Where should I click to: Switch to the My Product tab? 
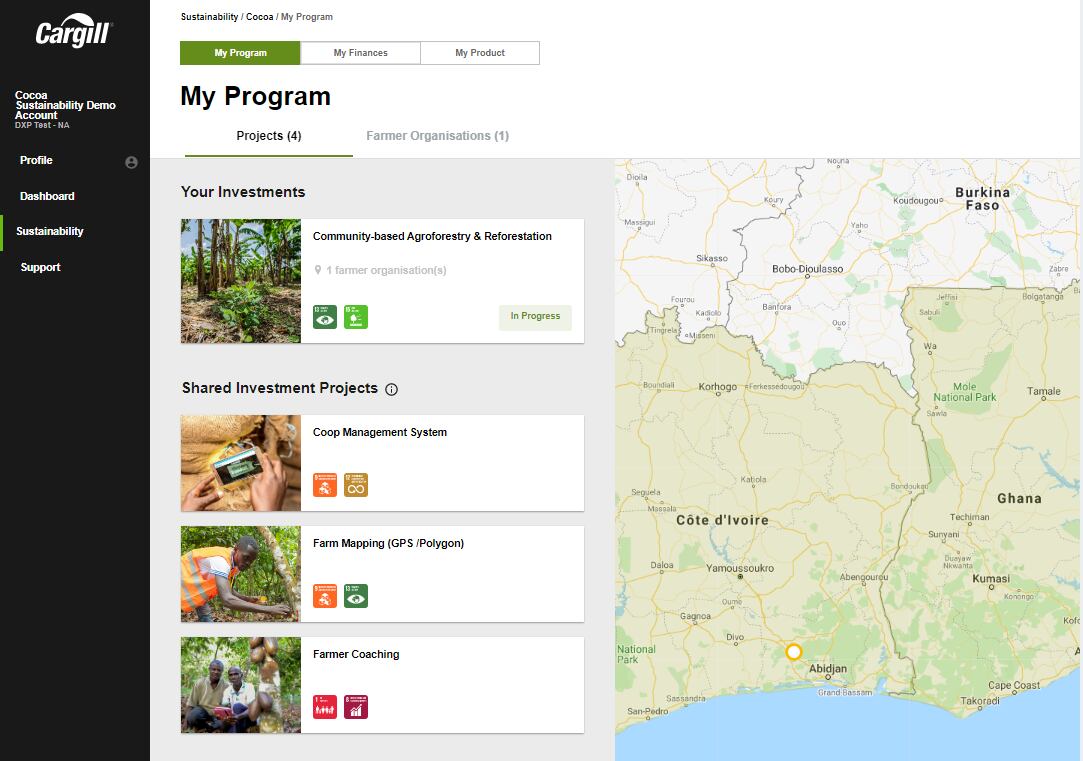479,52
